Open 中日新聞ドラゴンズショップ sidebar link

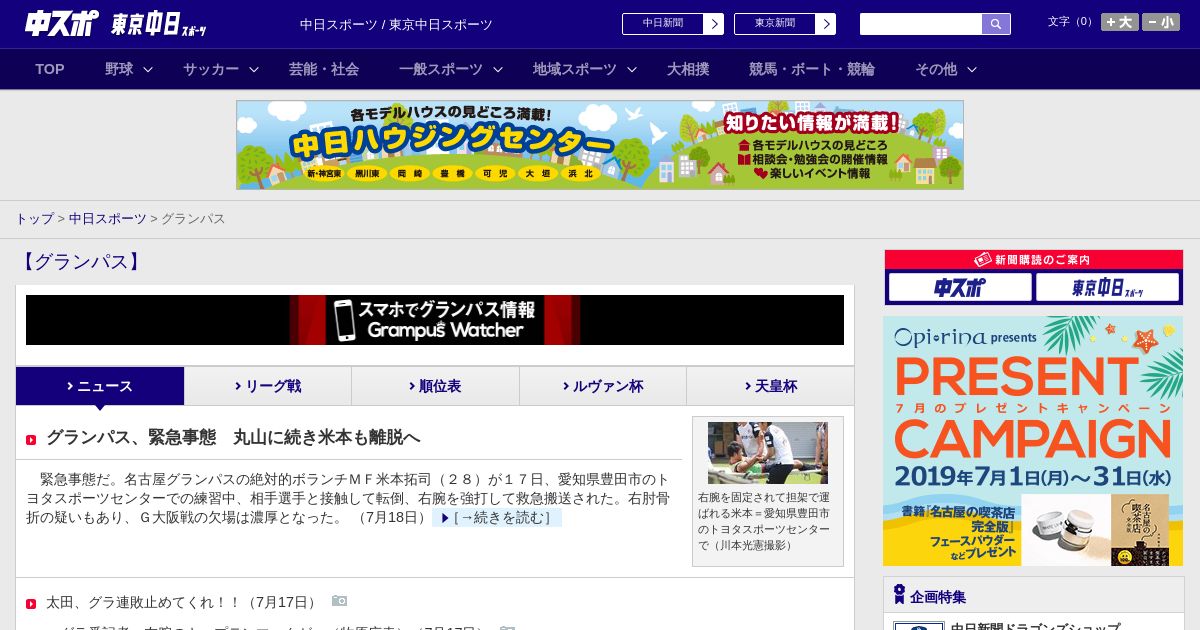[x=1035, y=626]
